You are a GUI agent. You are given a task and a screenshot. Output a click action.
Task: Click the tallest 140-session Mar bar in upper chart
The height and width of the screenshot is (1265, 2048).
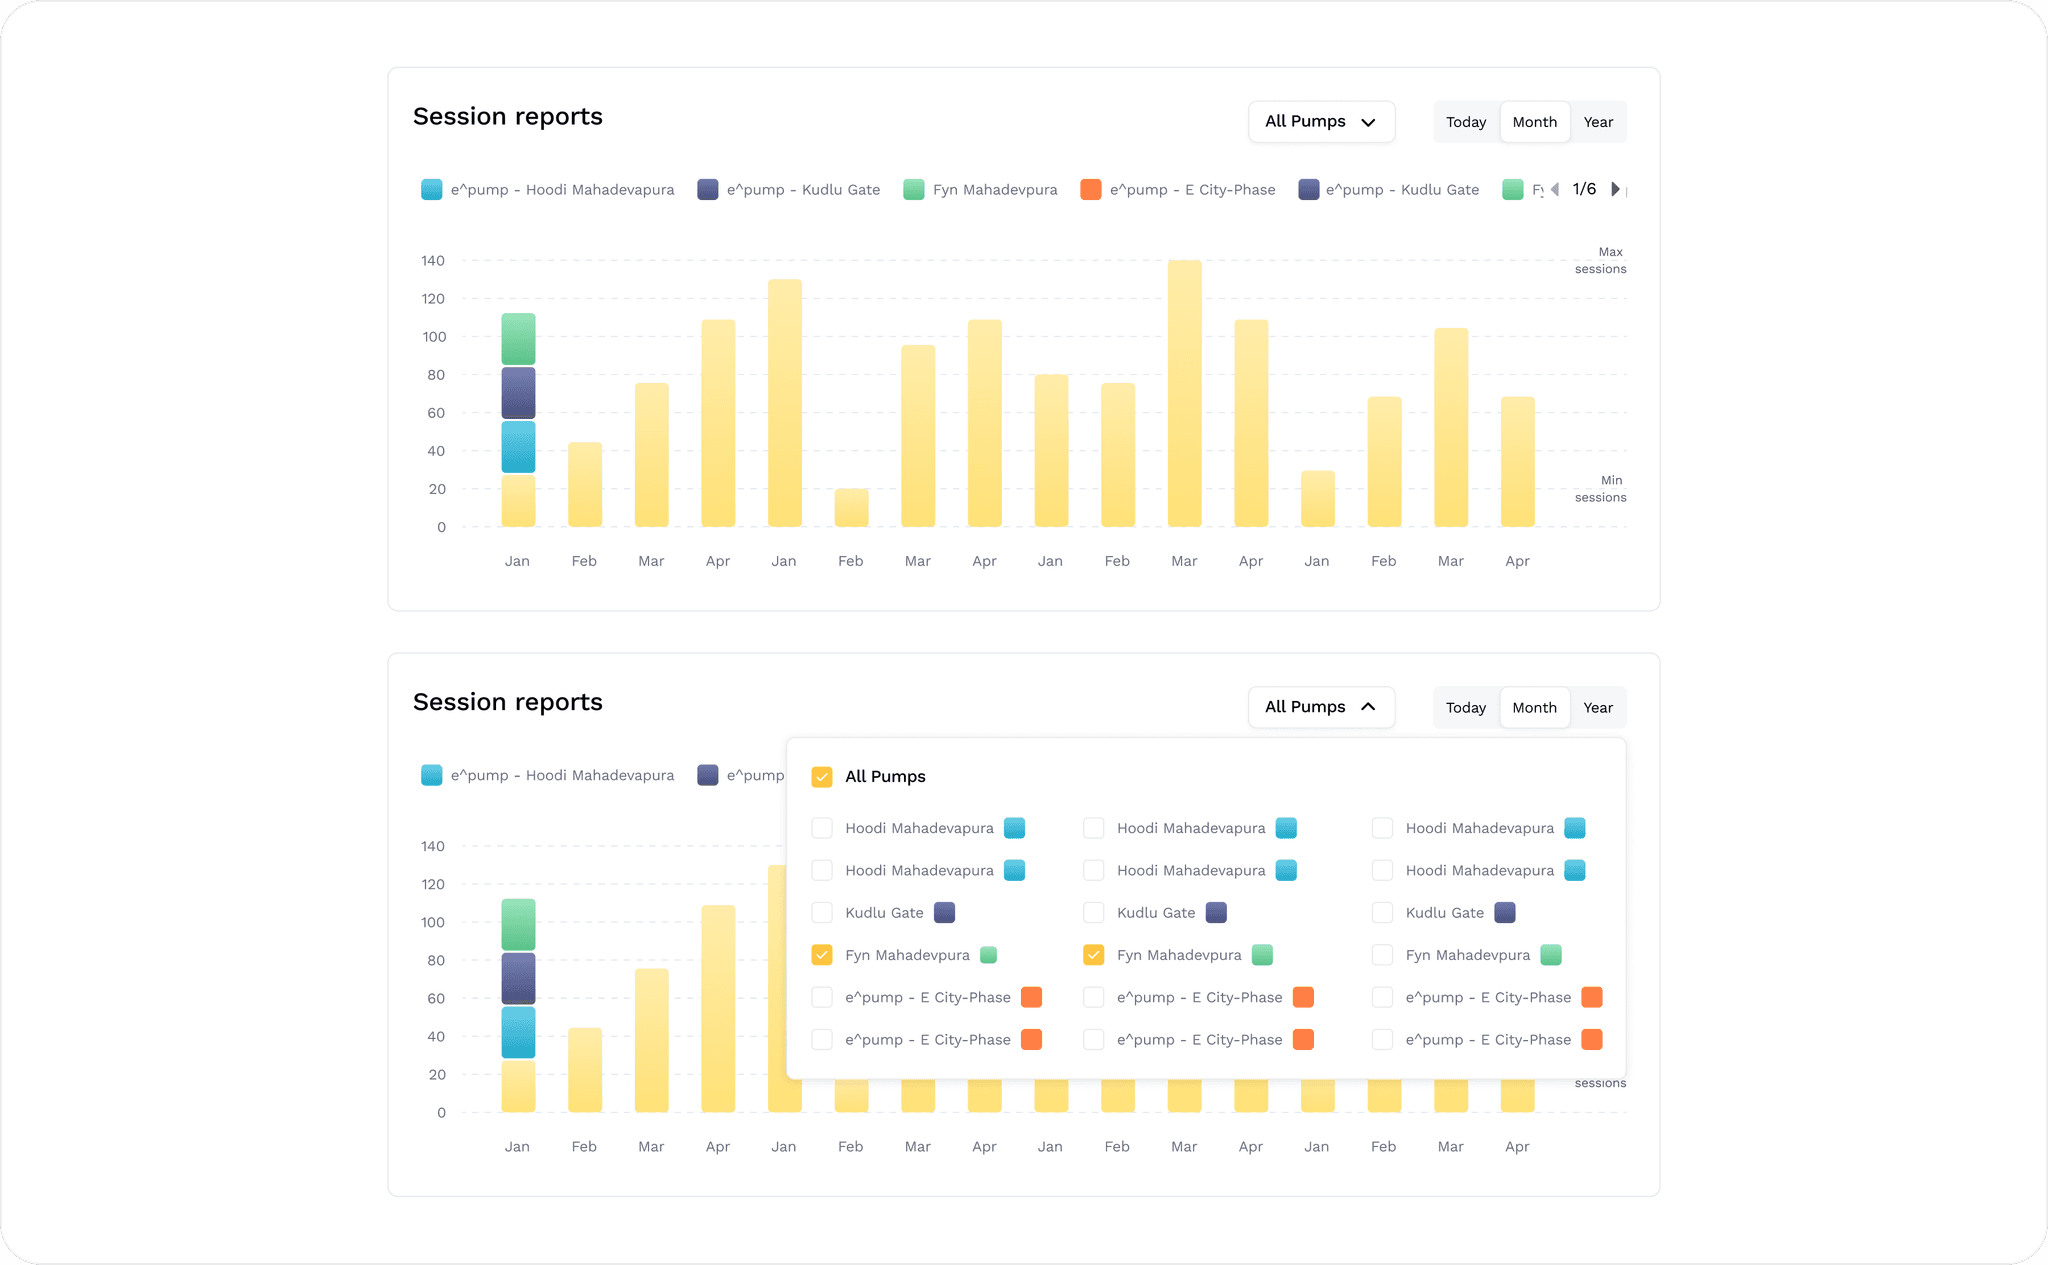pos(1185,393)
